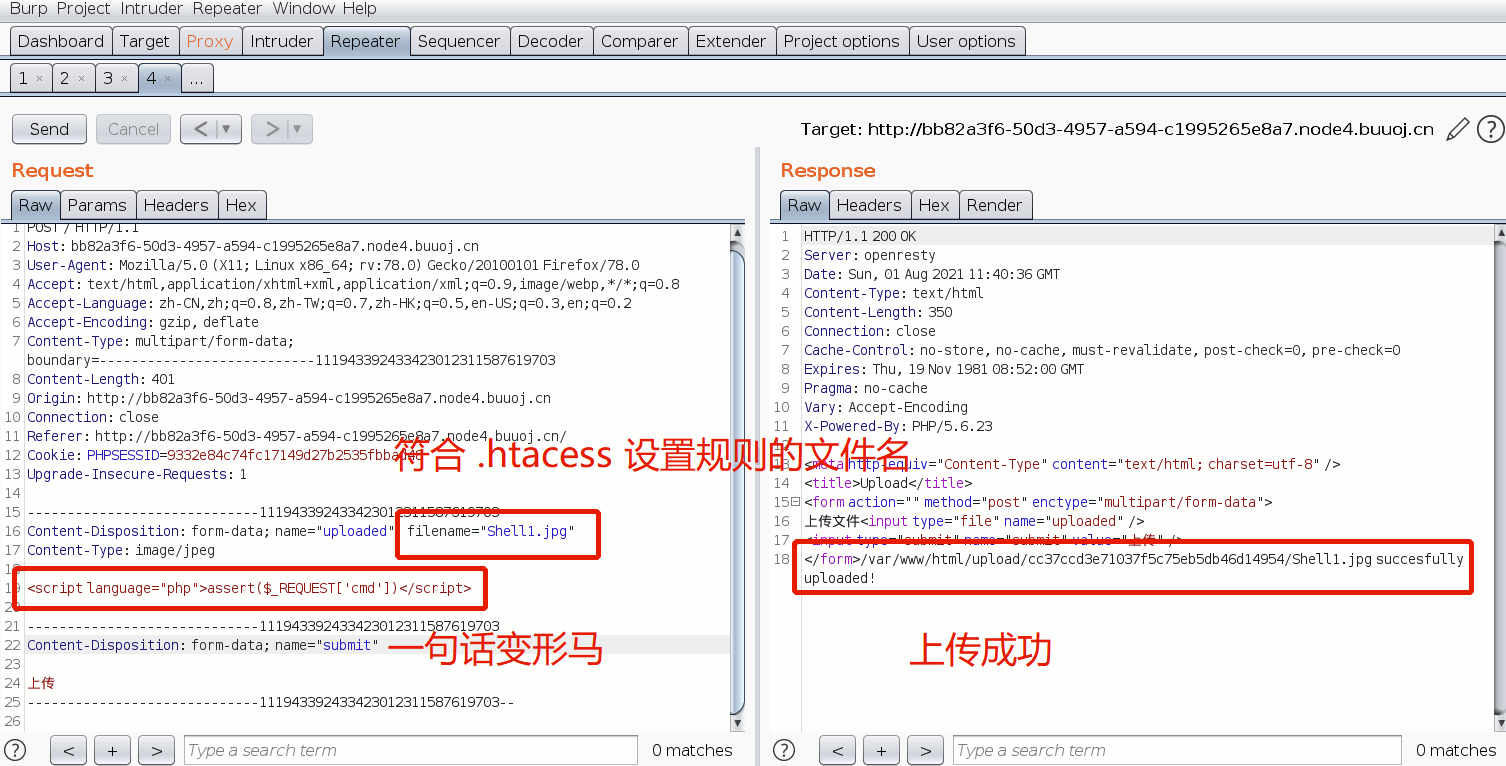Click the PHPSESSID cookie line
This screenshot has width=1506, height=766.
pyautogui.click(x=225, y=455)
